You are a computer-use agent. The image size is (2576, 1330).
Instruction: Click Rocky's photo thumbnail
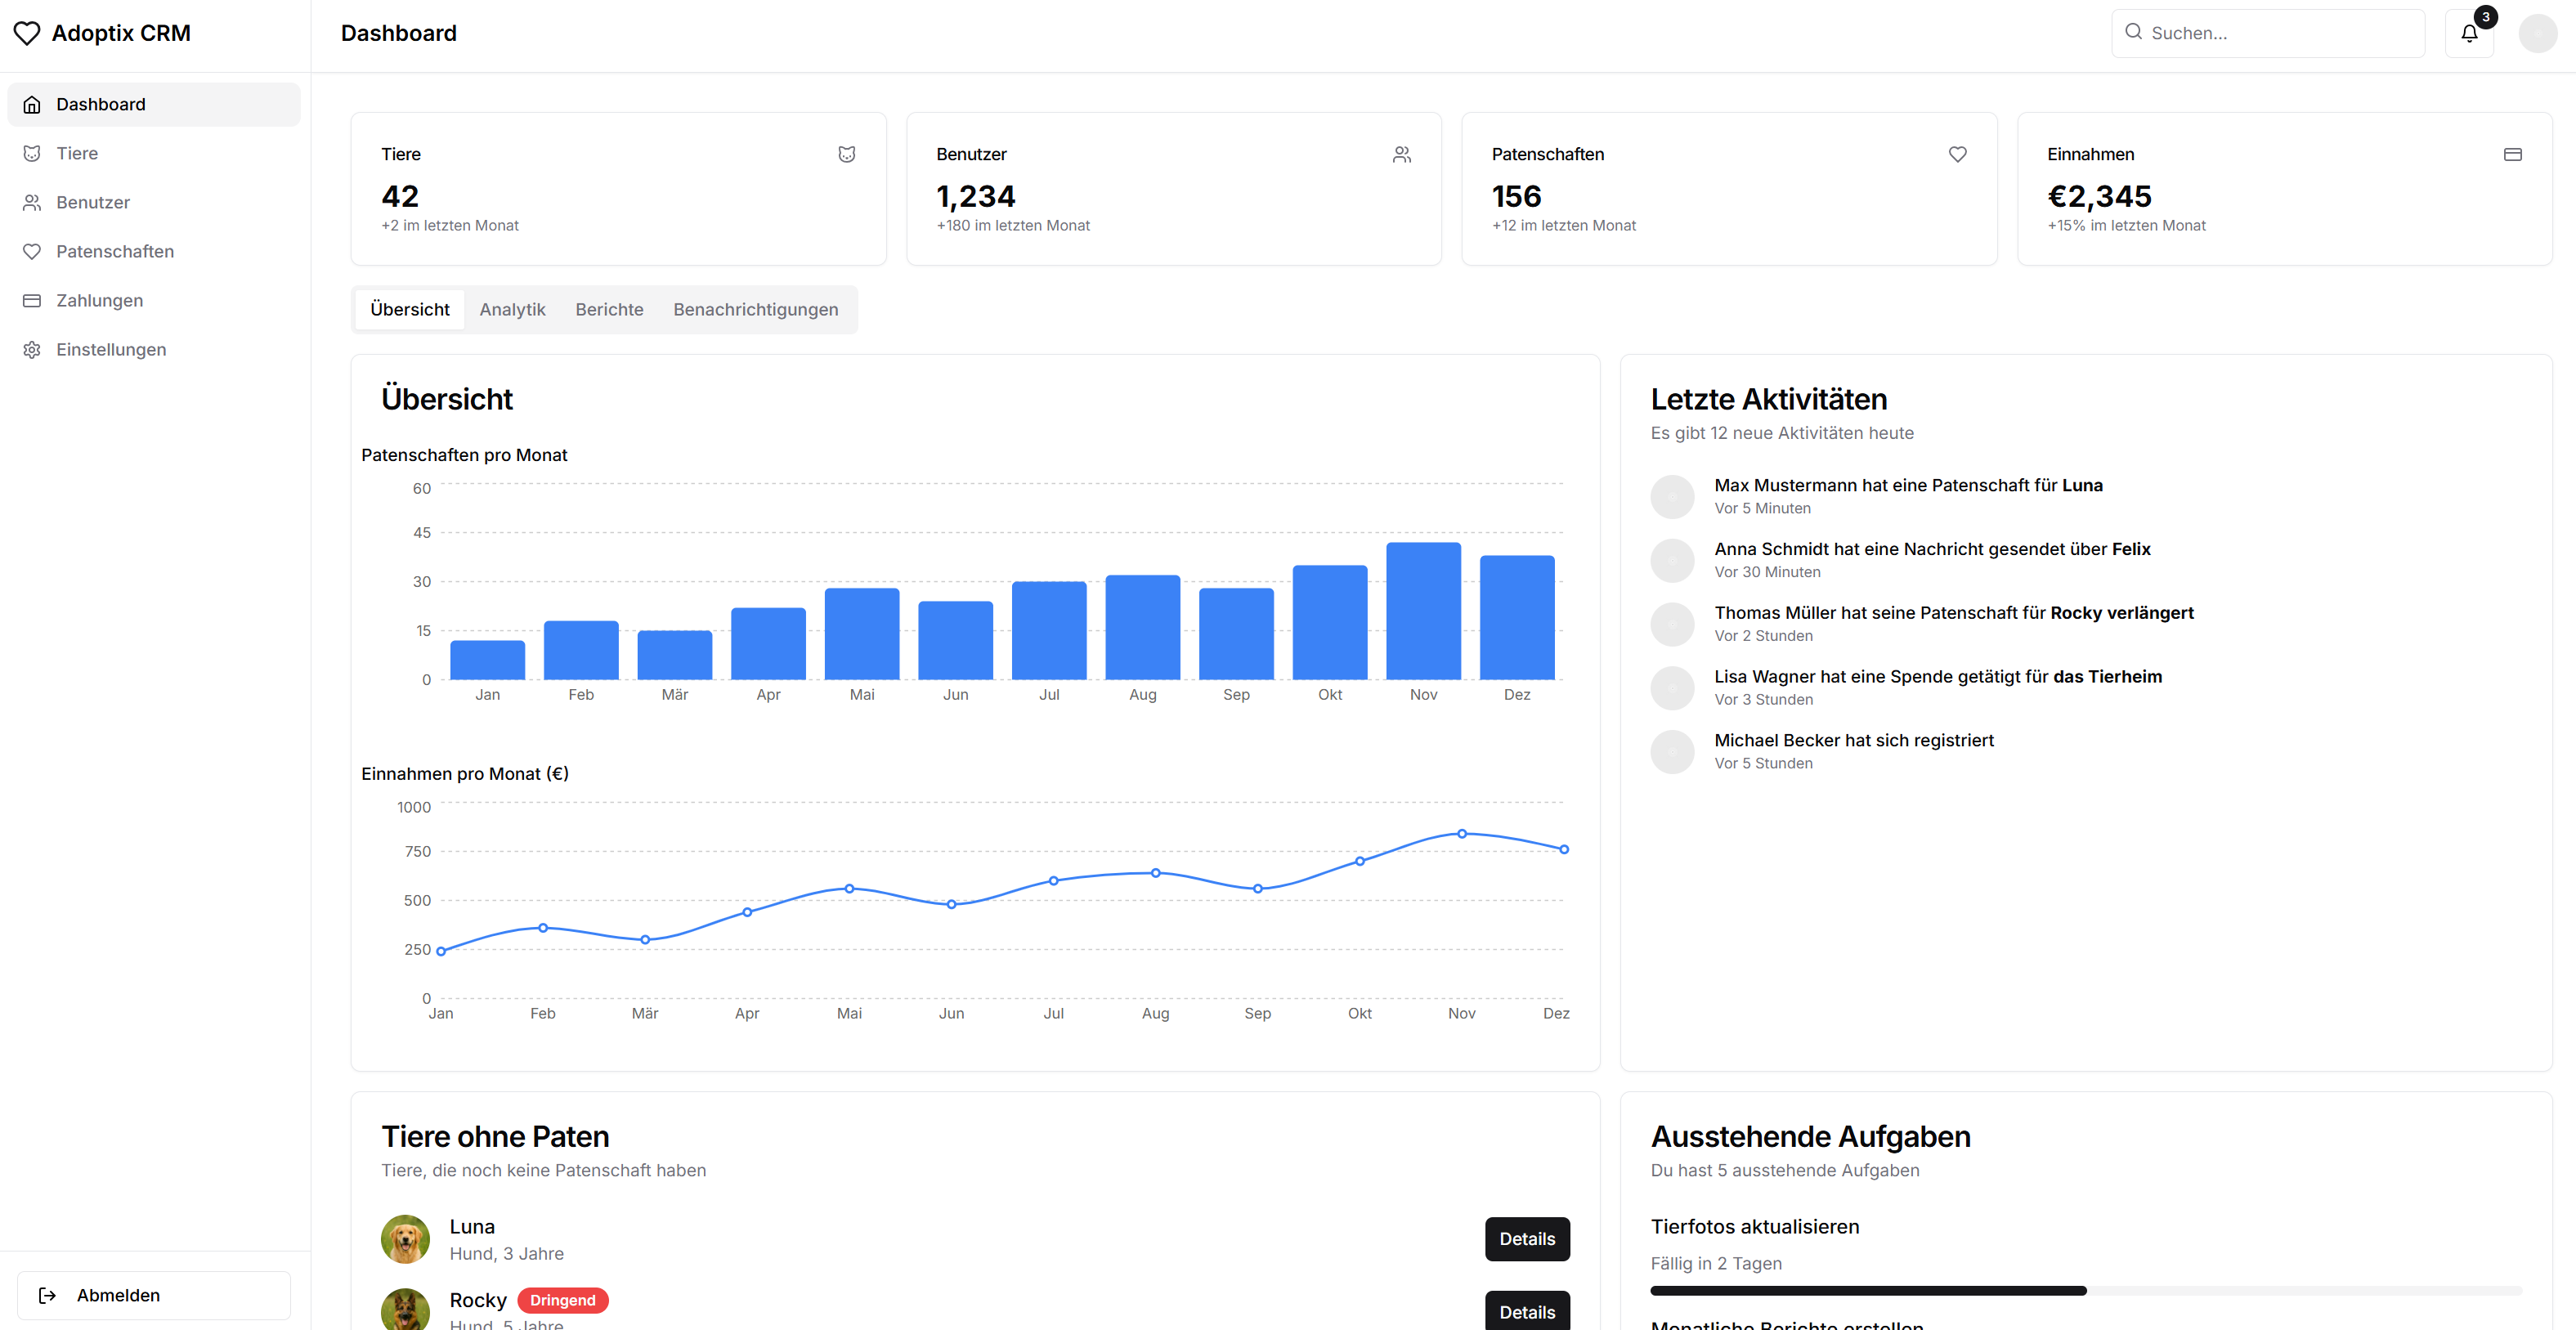tap(405, 1310)
